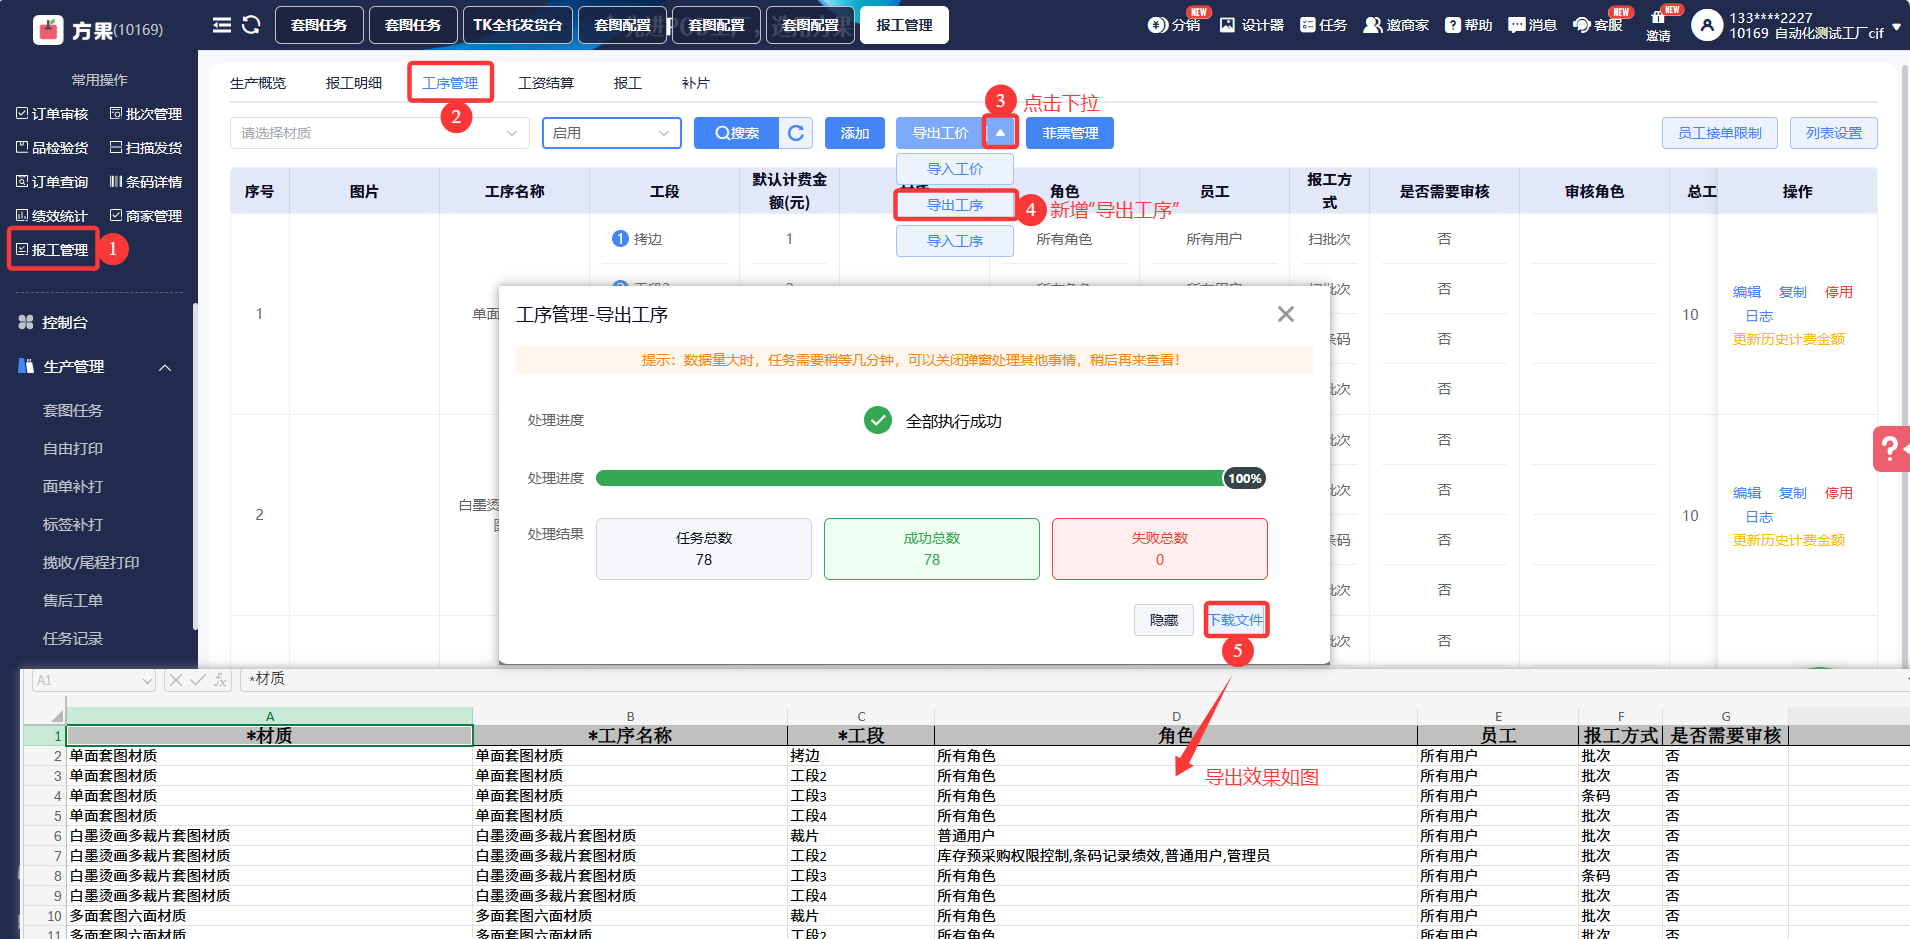Contact 客服 from the top bar
The image size is (1910, 939).
coord(1597,25)
